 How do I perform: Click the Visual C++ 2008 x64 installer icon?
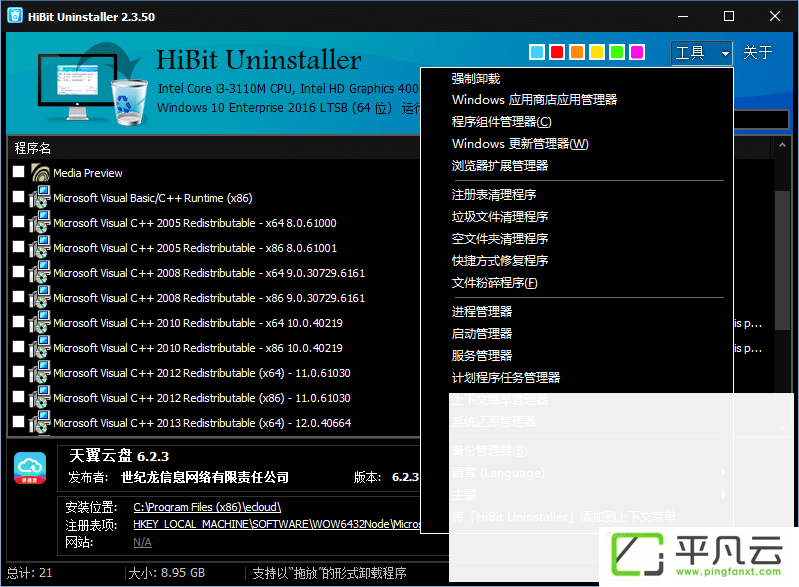click(40, 273)
